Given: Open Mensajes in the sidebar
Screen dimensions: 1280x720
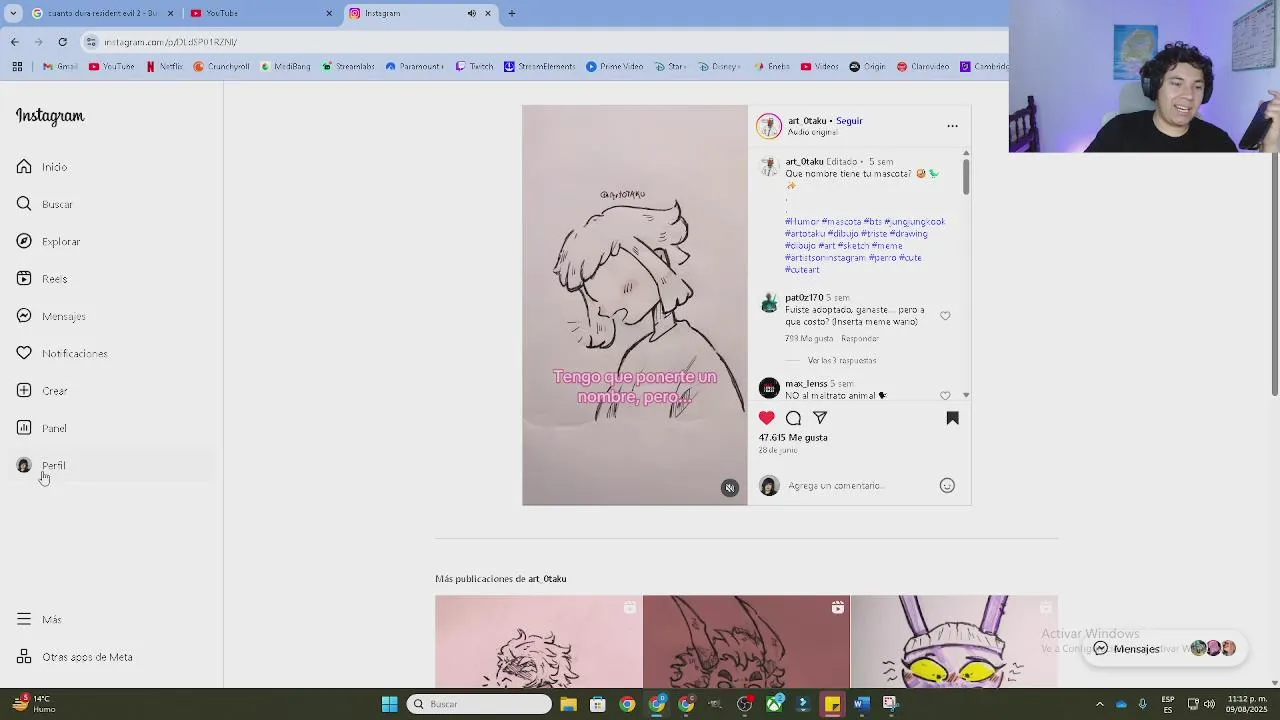Looking at the screenshot, I should tap(51, 316).
